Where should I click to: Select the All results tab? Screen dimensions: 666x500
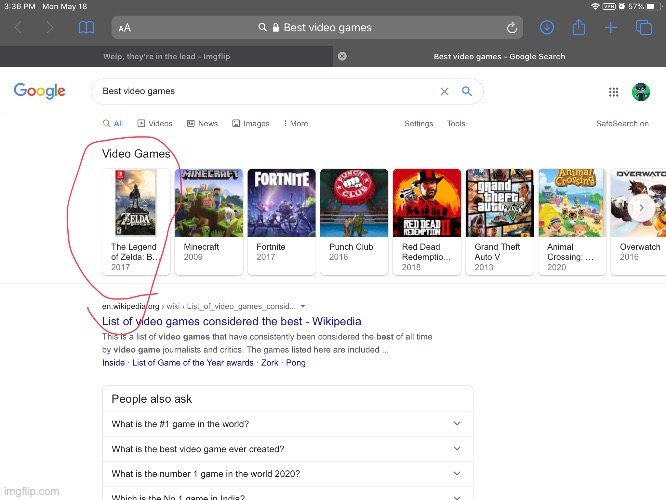(x=113, y=123)
